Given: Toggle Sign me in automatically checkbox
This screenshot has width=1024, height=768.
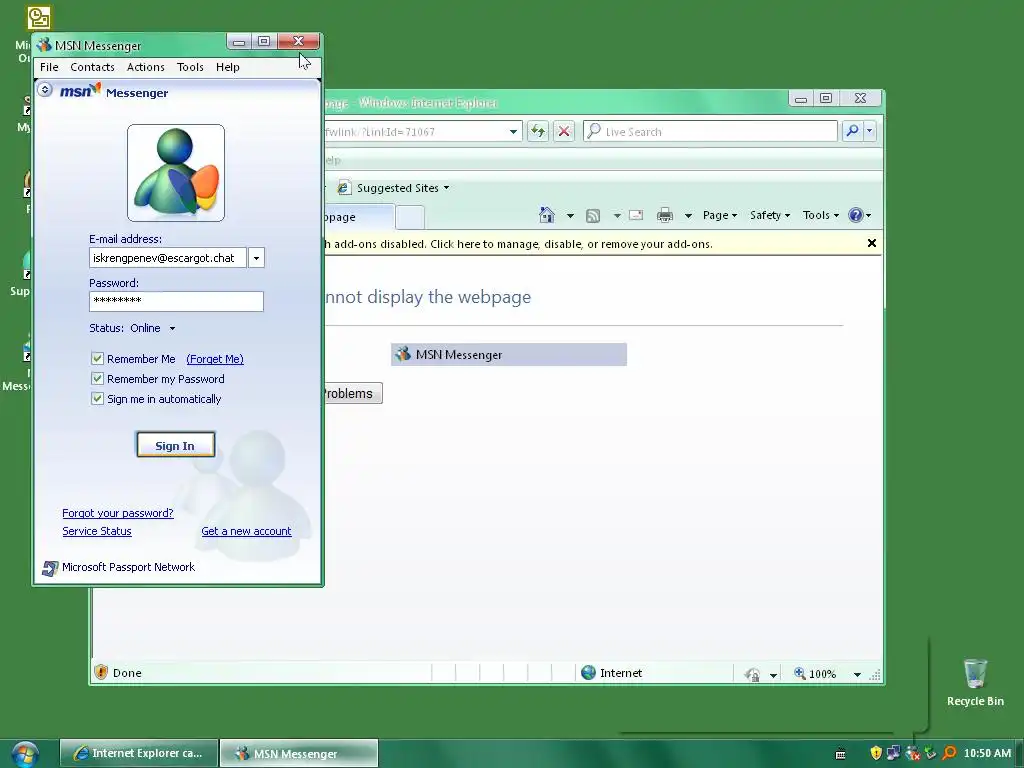Looking at the screenshot, I should click(97, 398).
